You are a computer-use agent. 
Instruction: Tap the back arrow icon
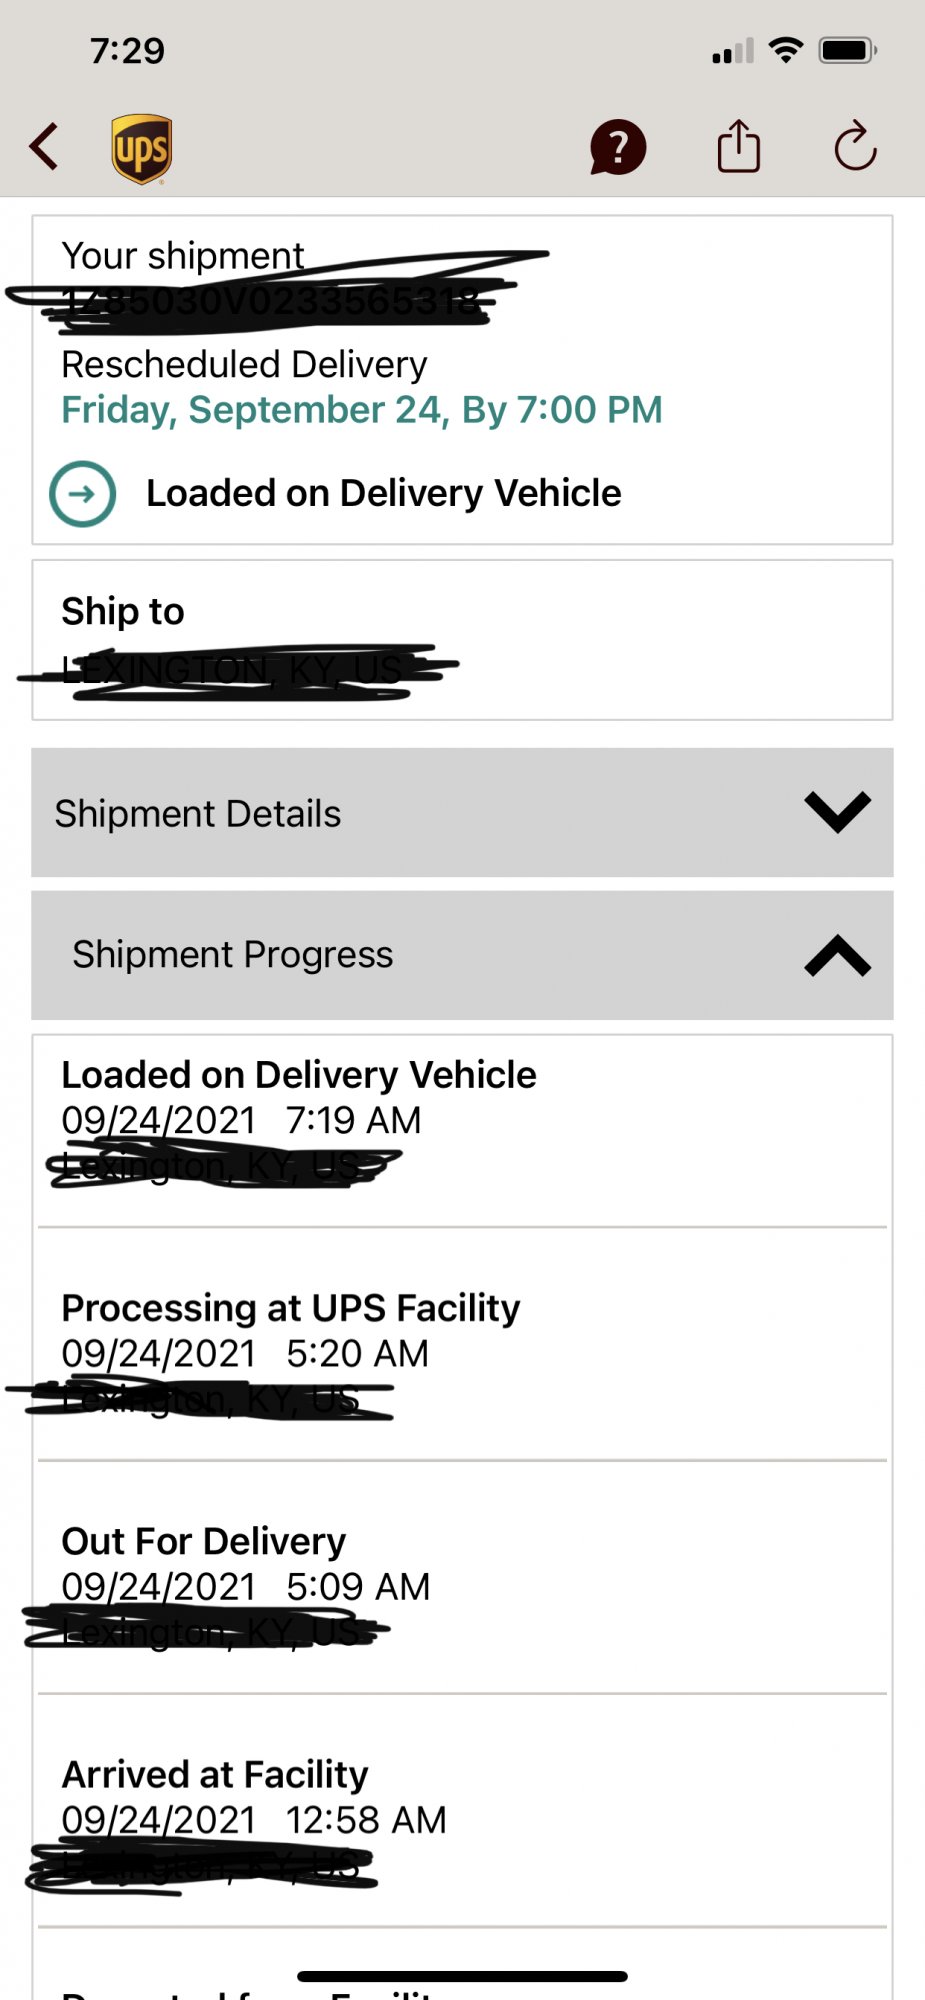[44, 147]
